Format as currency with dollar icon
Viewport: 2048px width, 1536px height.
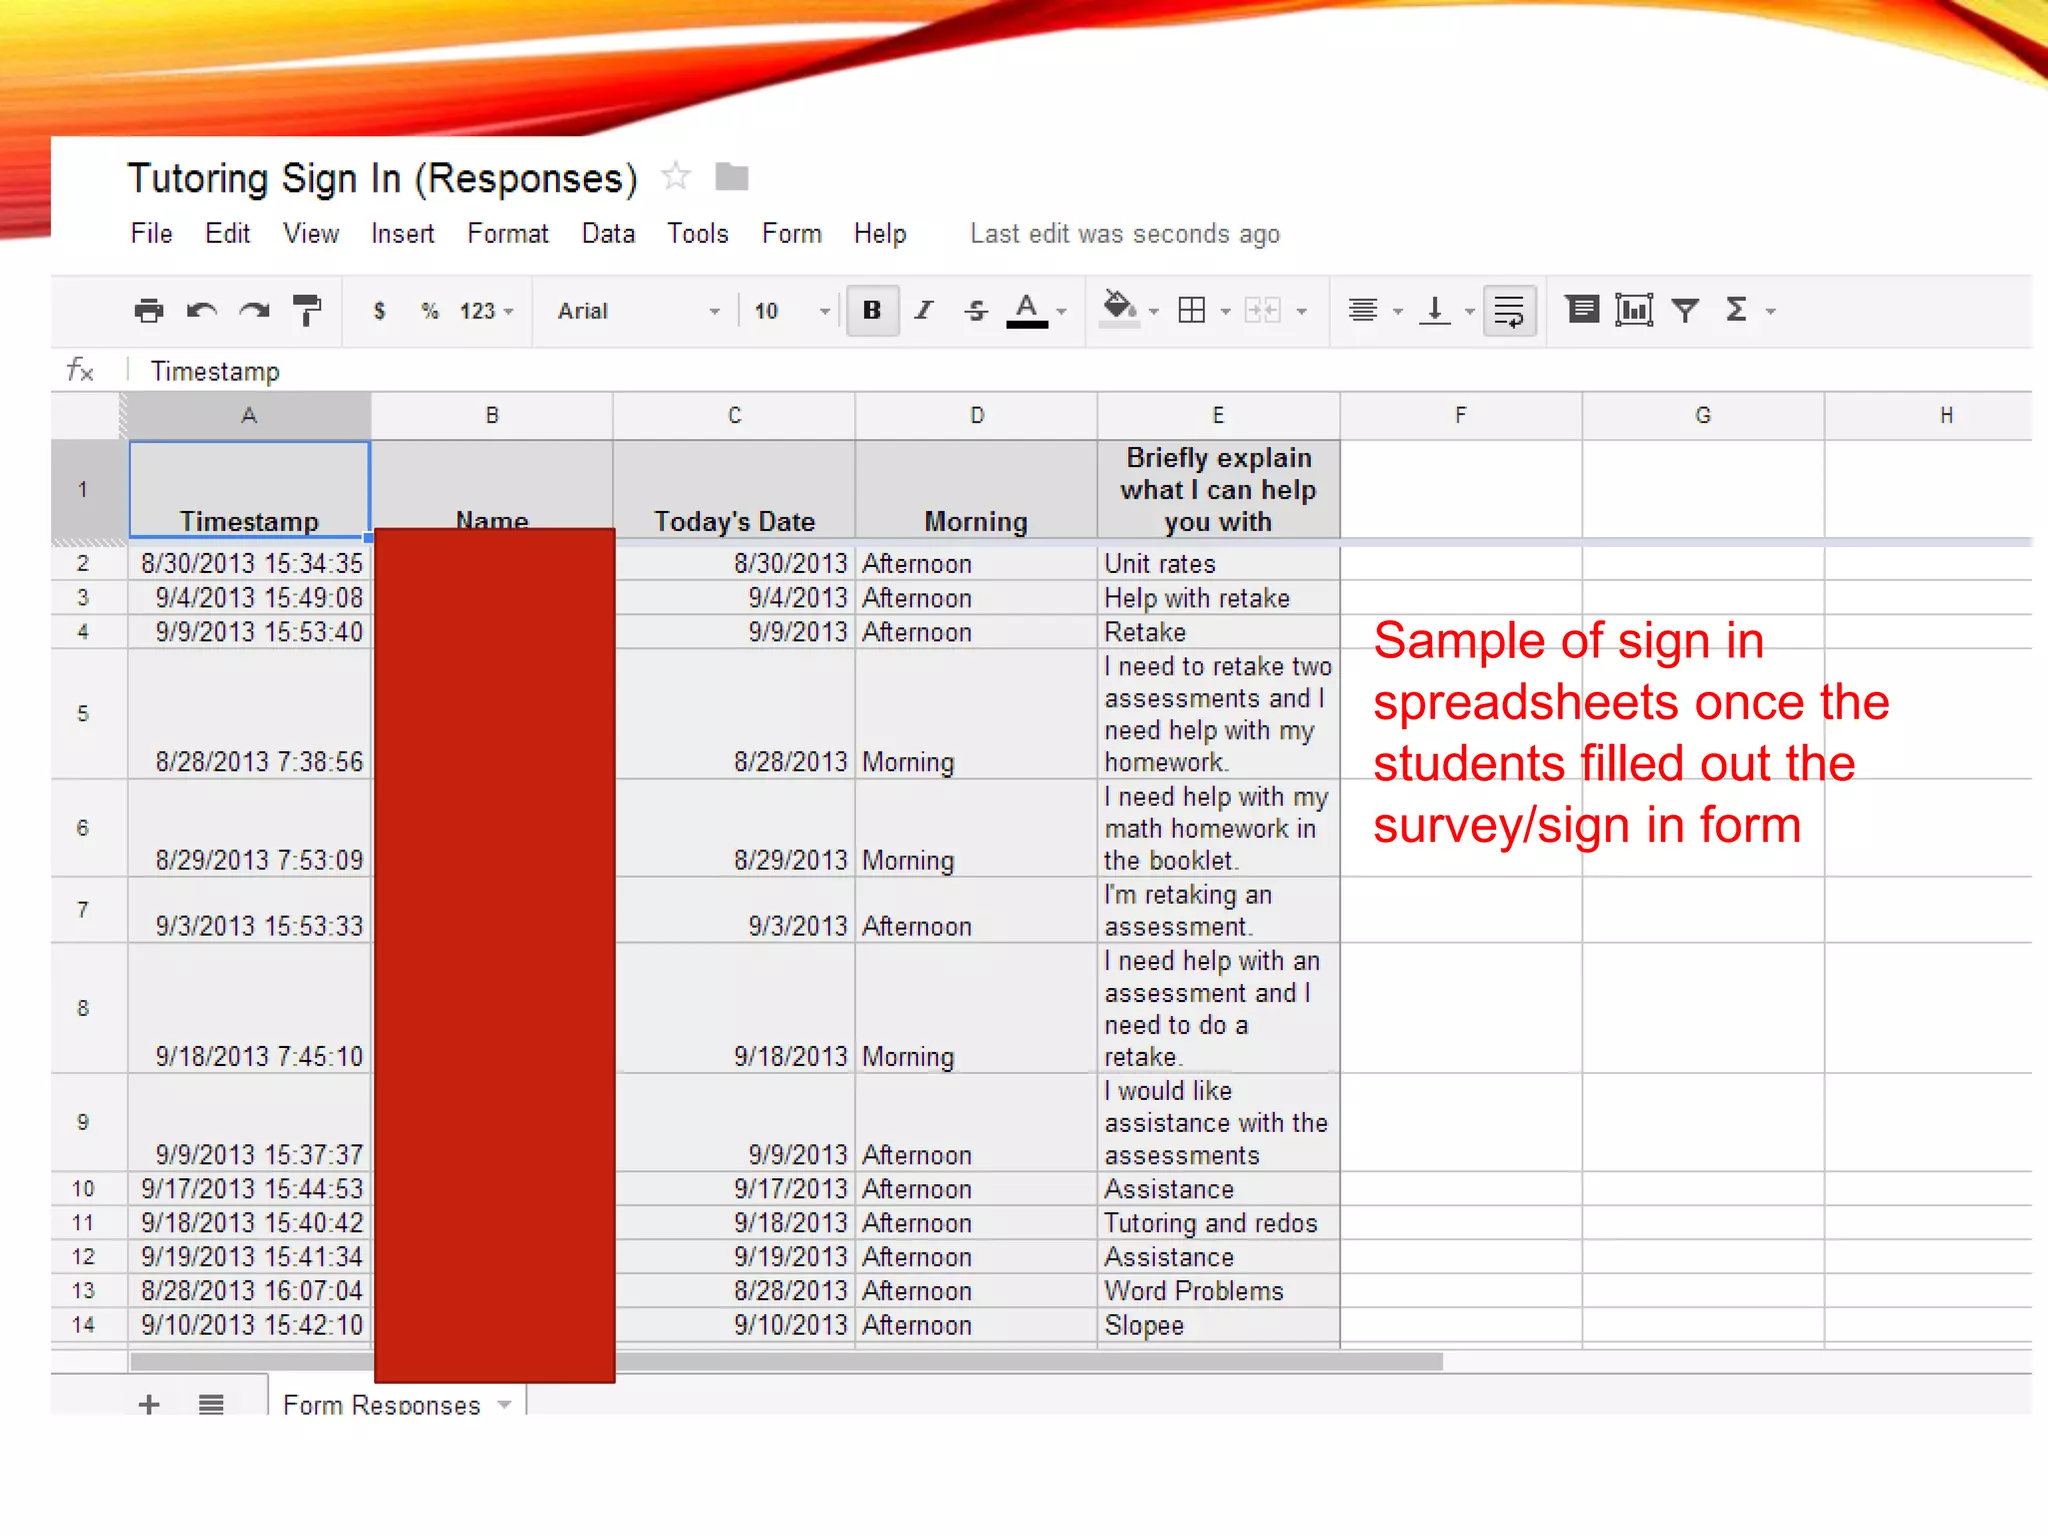click(x=379, y=311)
